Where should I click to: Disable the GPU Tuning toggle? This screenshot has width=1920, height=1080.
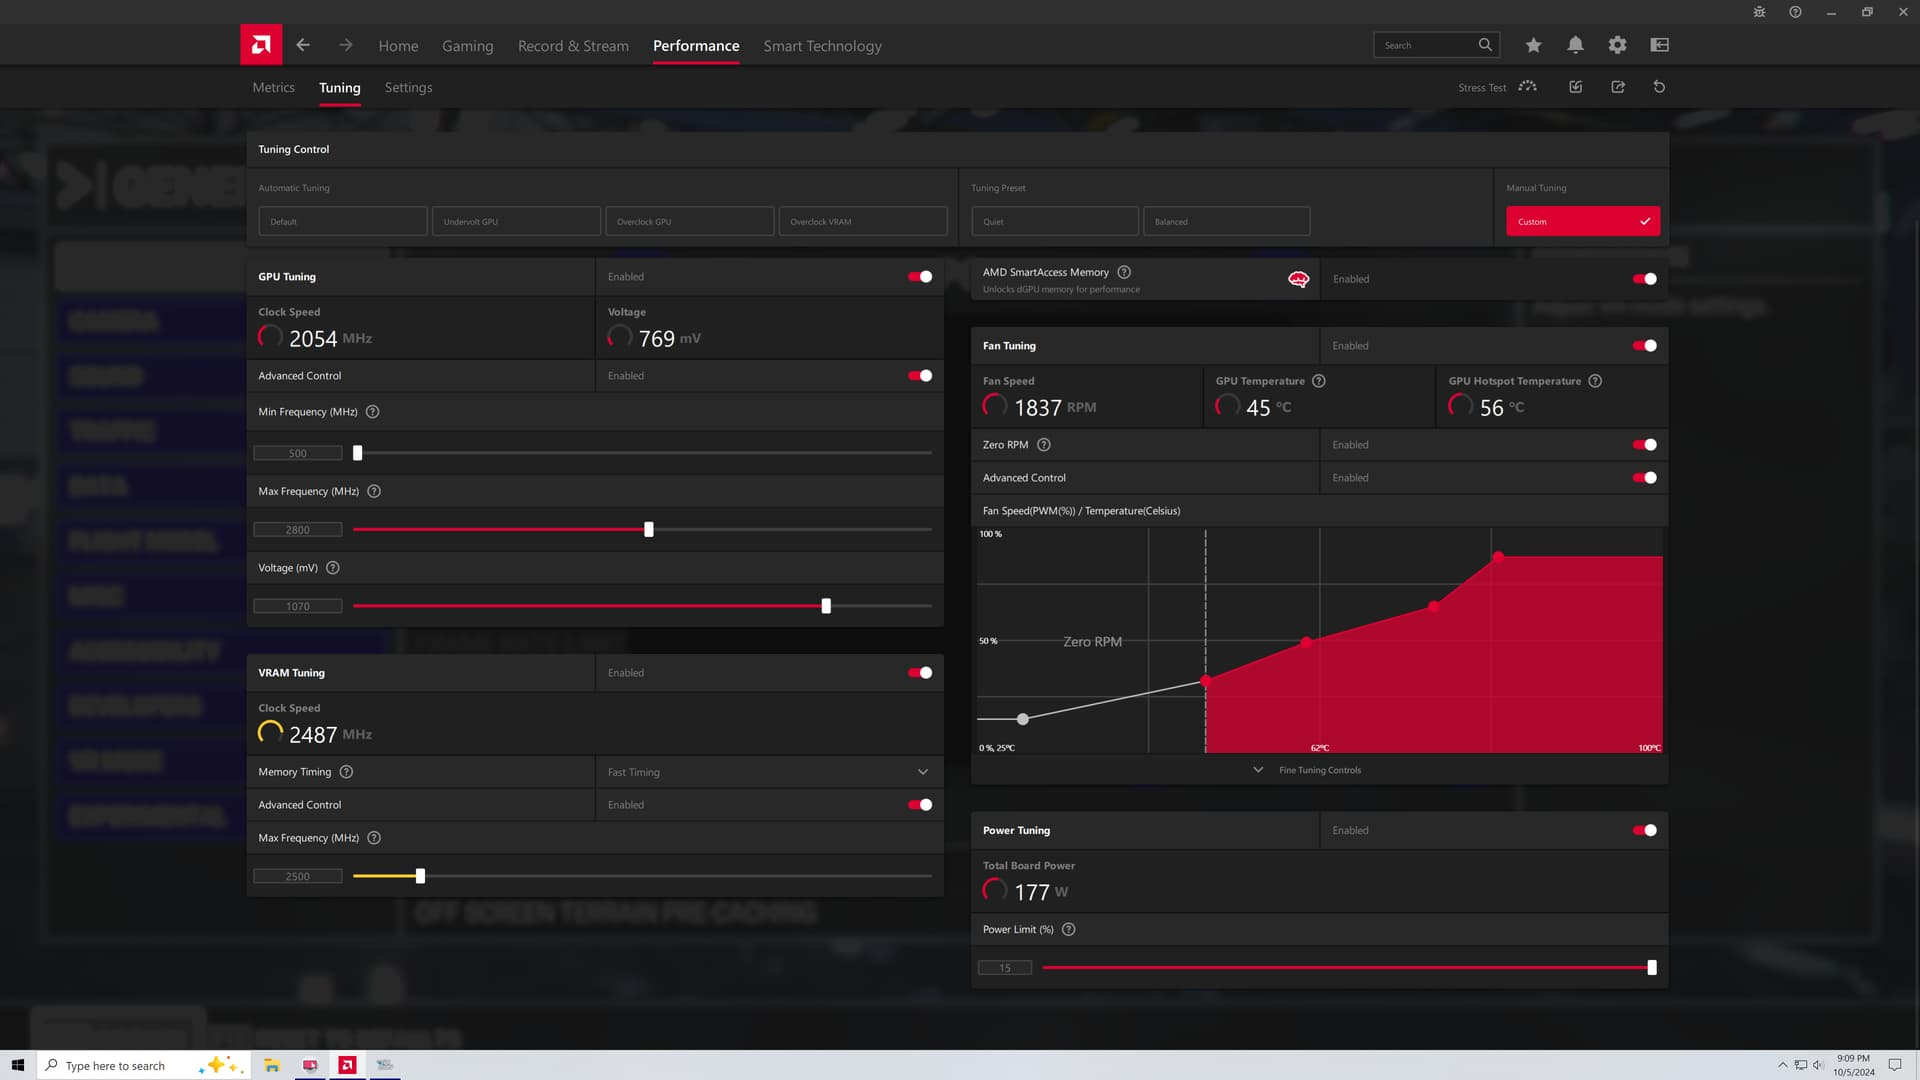pyautogui.click(x=920, y=277)
